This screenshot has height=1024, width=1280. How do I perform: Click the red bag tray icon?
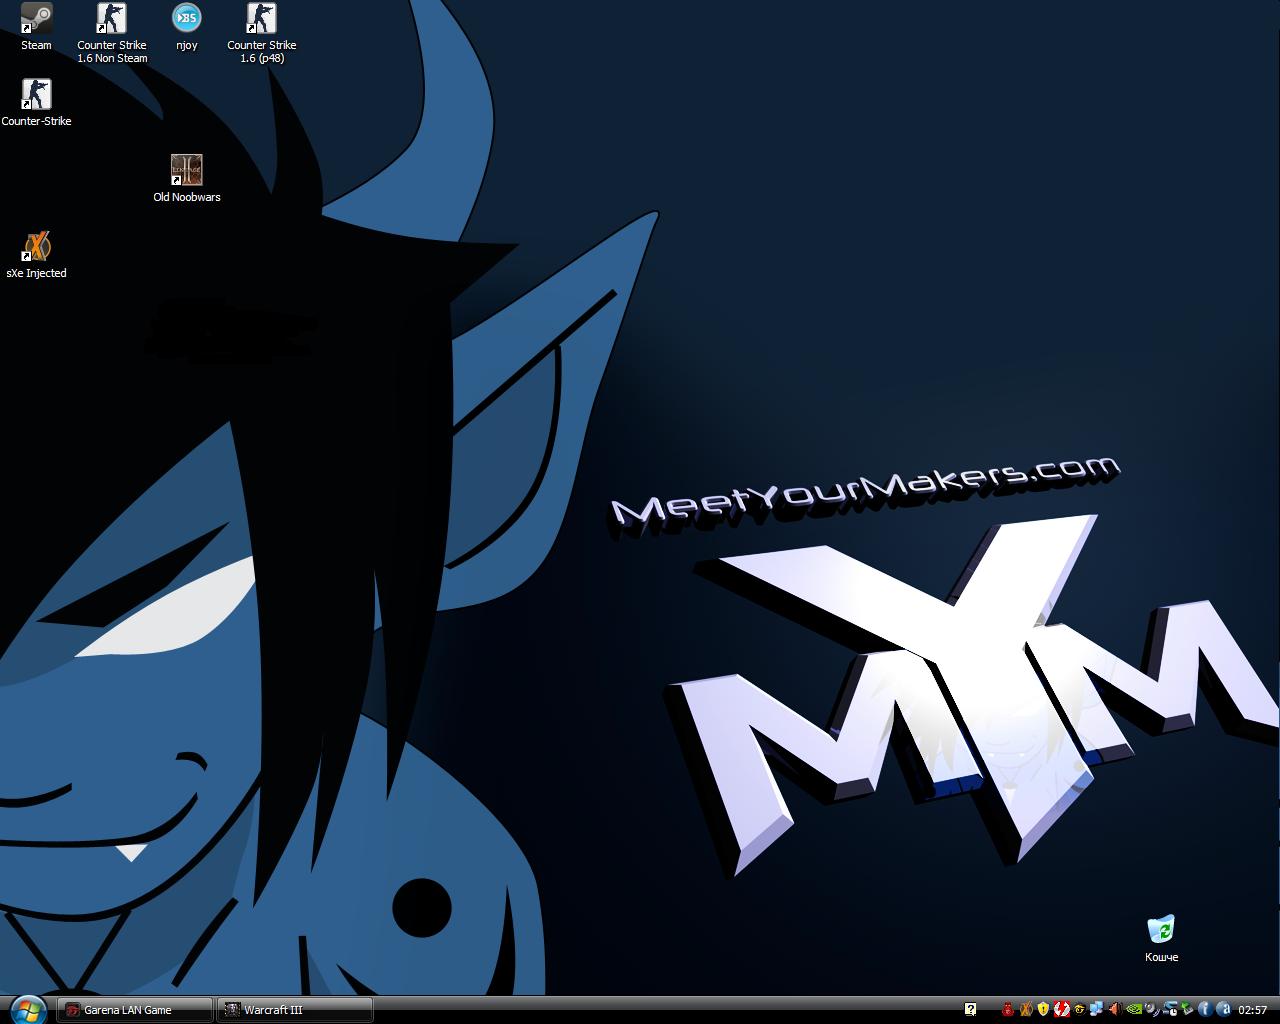(1008, 1009)
